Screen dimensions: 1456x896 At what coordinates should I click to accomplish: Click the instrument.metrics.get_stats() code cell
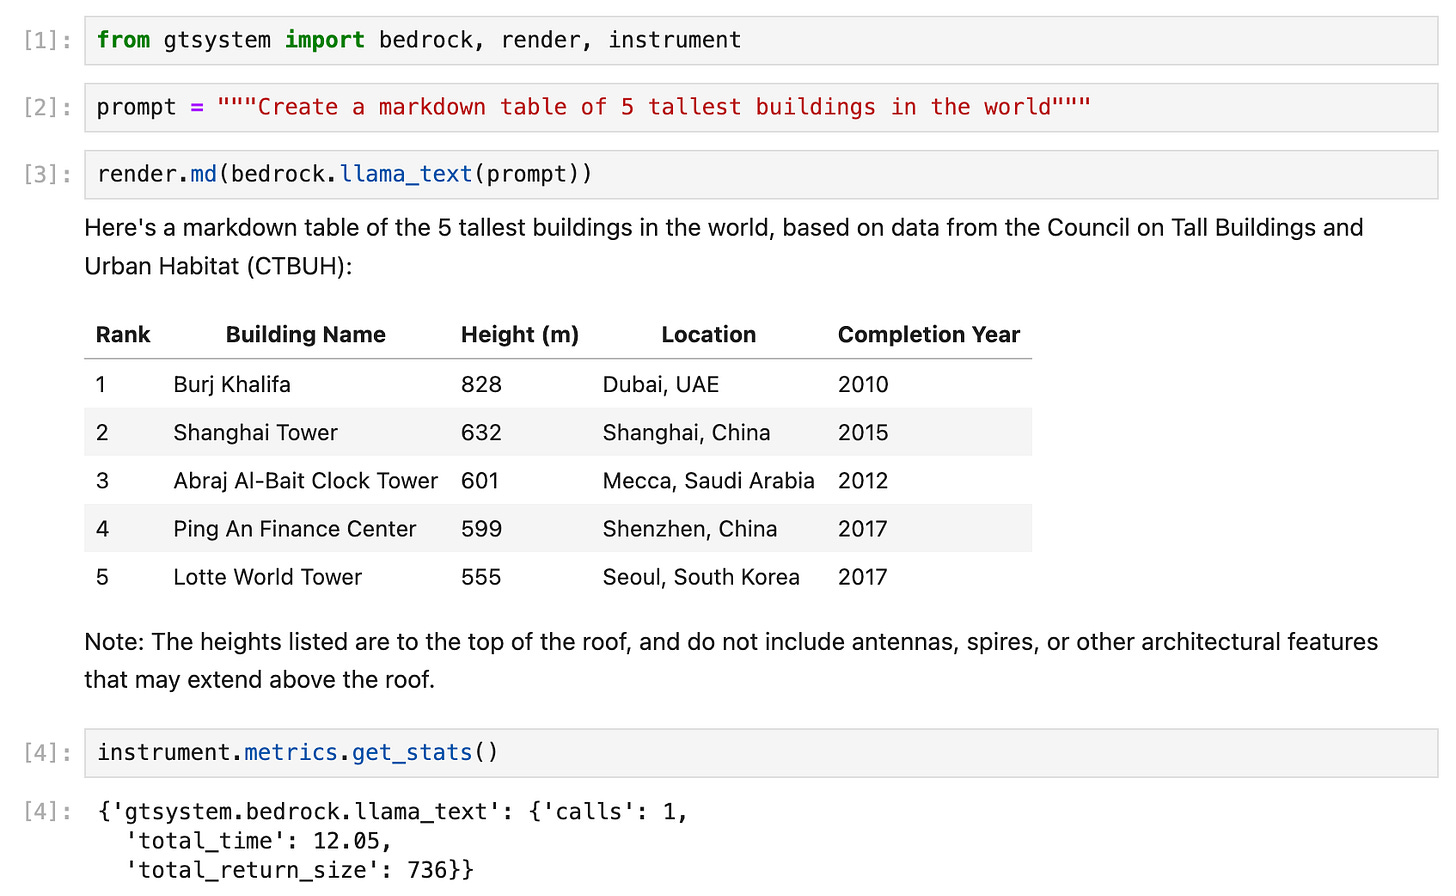761,753
